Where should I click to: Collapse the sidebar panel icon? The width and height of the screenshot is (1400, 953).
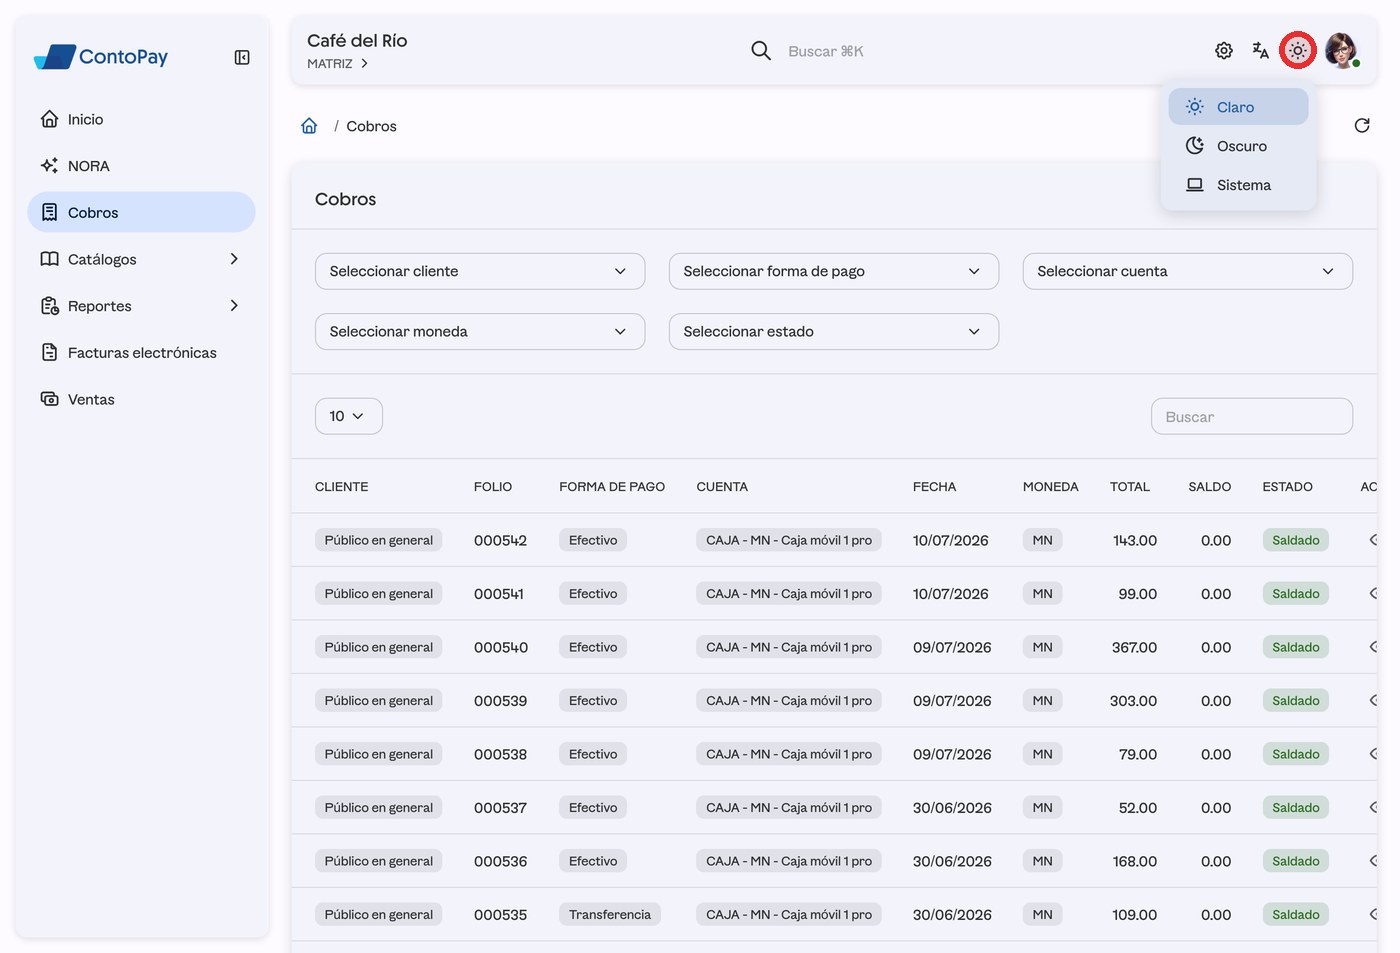242,58
